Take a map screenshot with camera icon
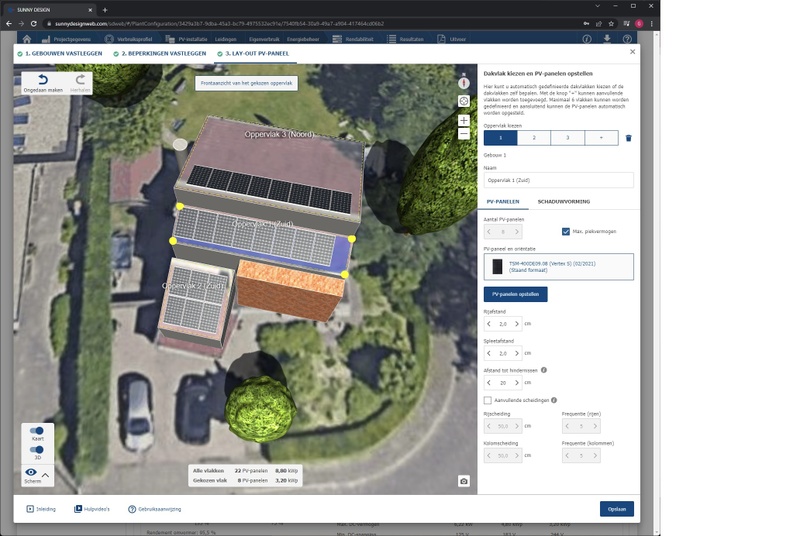This screenshot has height=536, width=800. [463, 481]
